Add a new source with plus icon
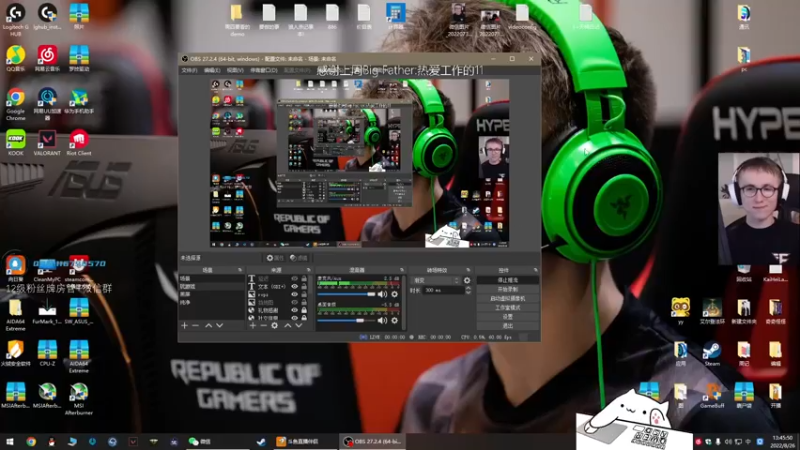Viewport: 800px width, 450px height. click(253, 326)
